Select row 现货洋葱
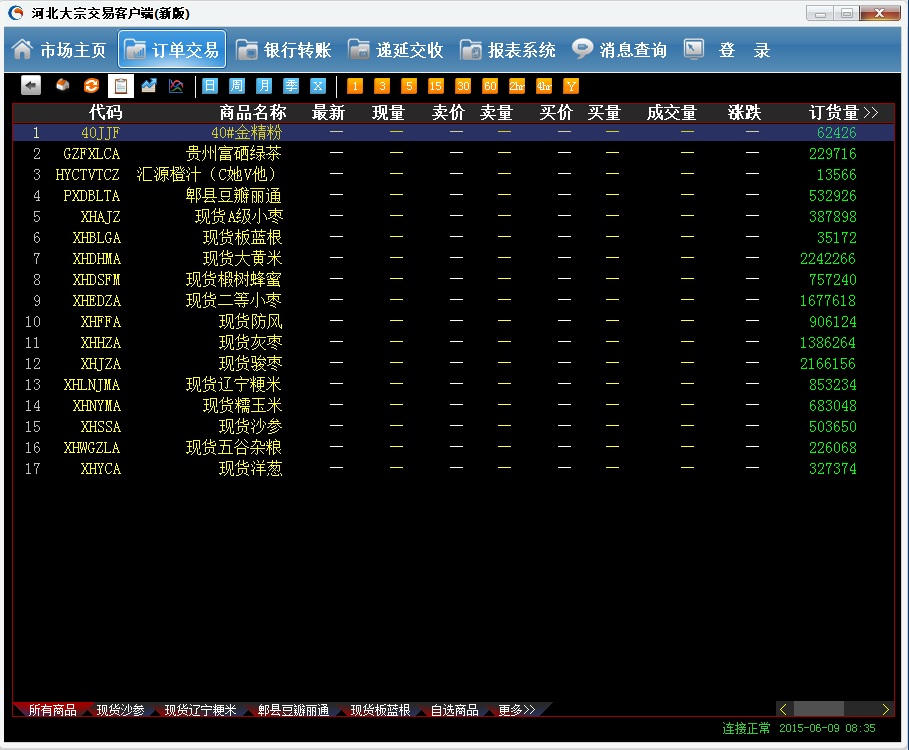The image size is (909, 750). pyautogui.click(x=453, y=468)
